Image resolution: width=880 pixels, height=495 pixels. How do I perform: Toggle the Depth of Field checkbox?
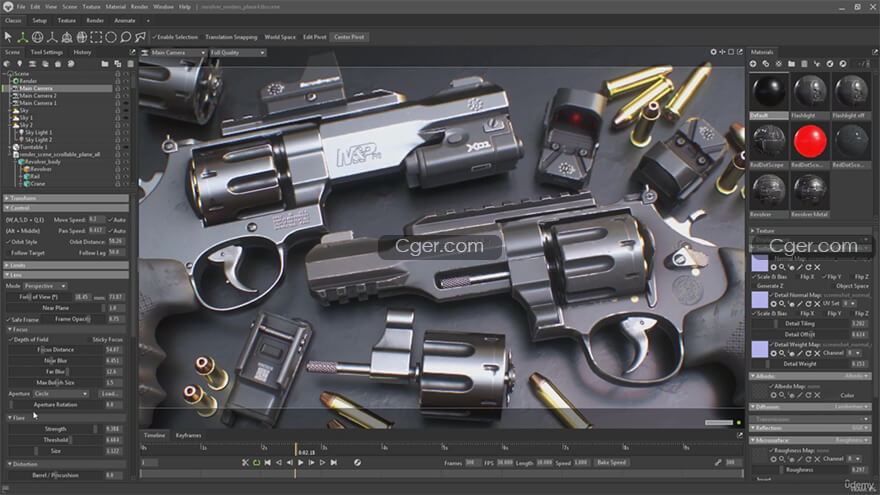[x=11, y=340]
